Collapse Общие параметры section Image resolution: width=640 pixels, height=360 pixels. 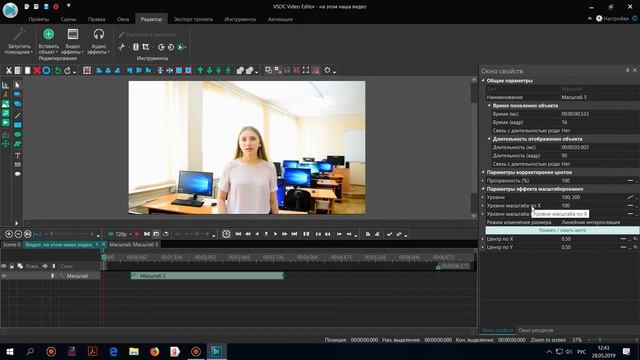(483, 80)
